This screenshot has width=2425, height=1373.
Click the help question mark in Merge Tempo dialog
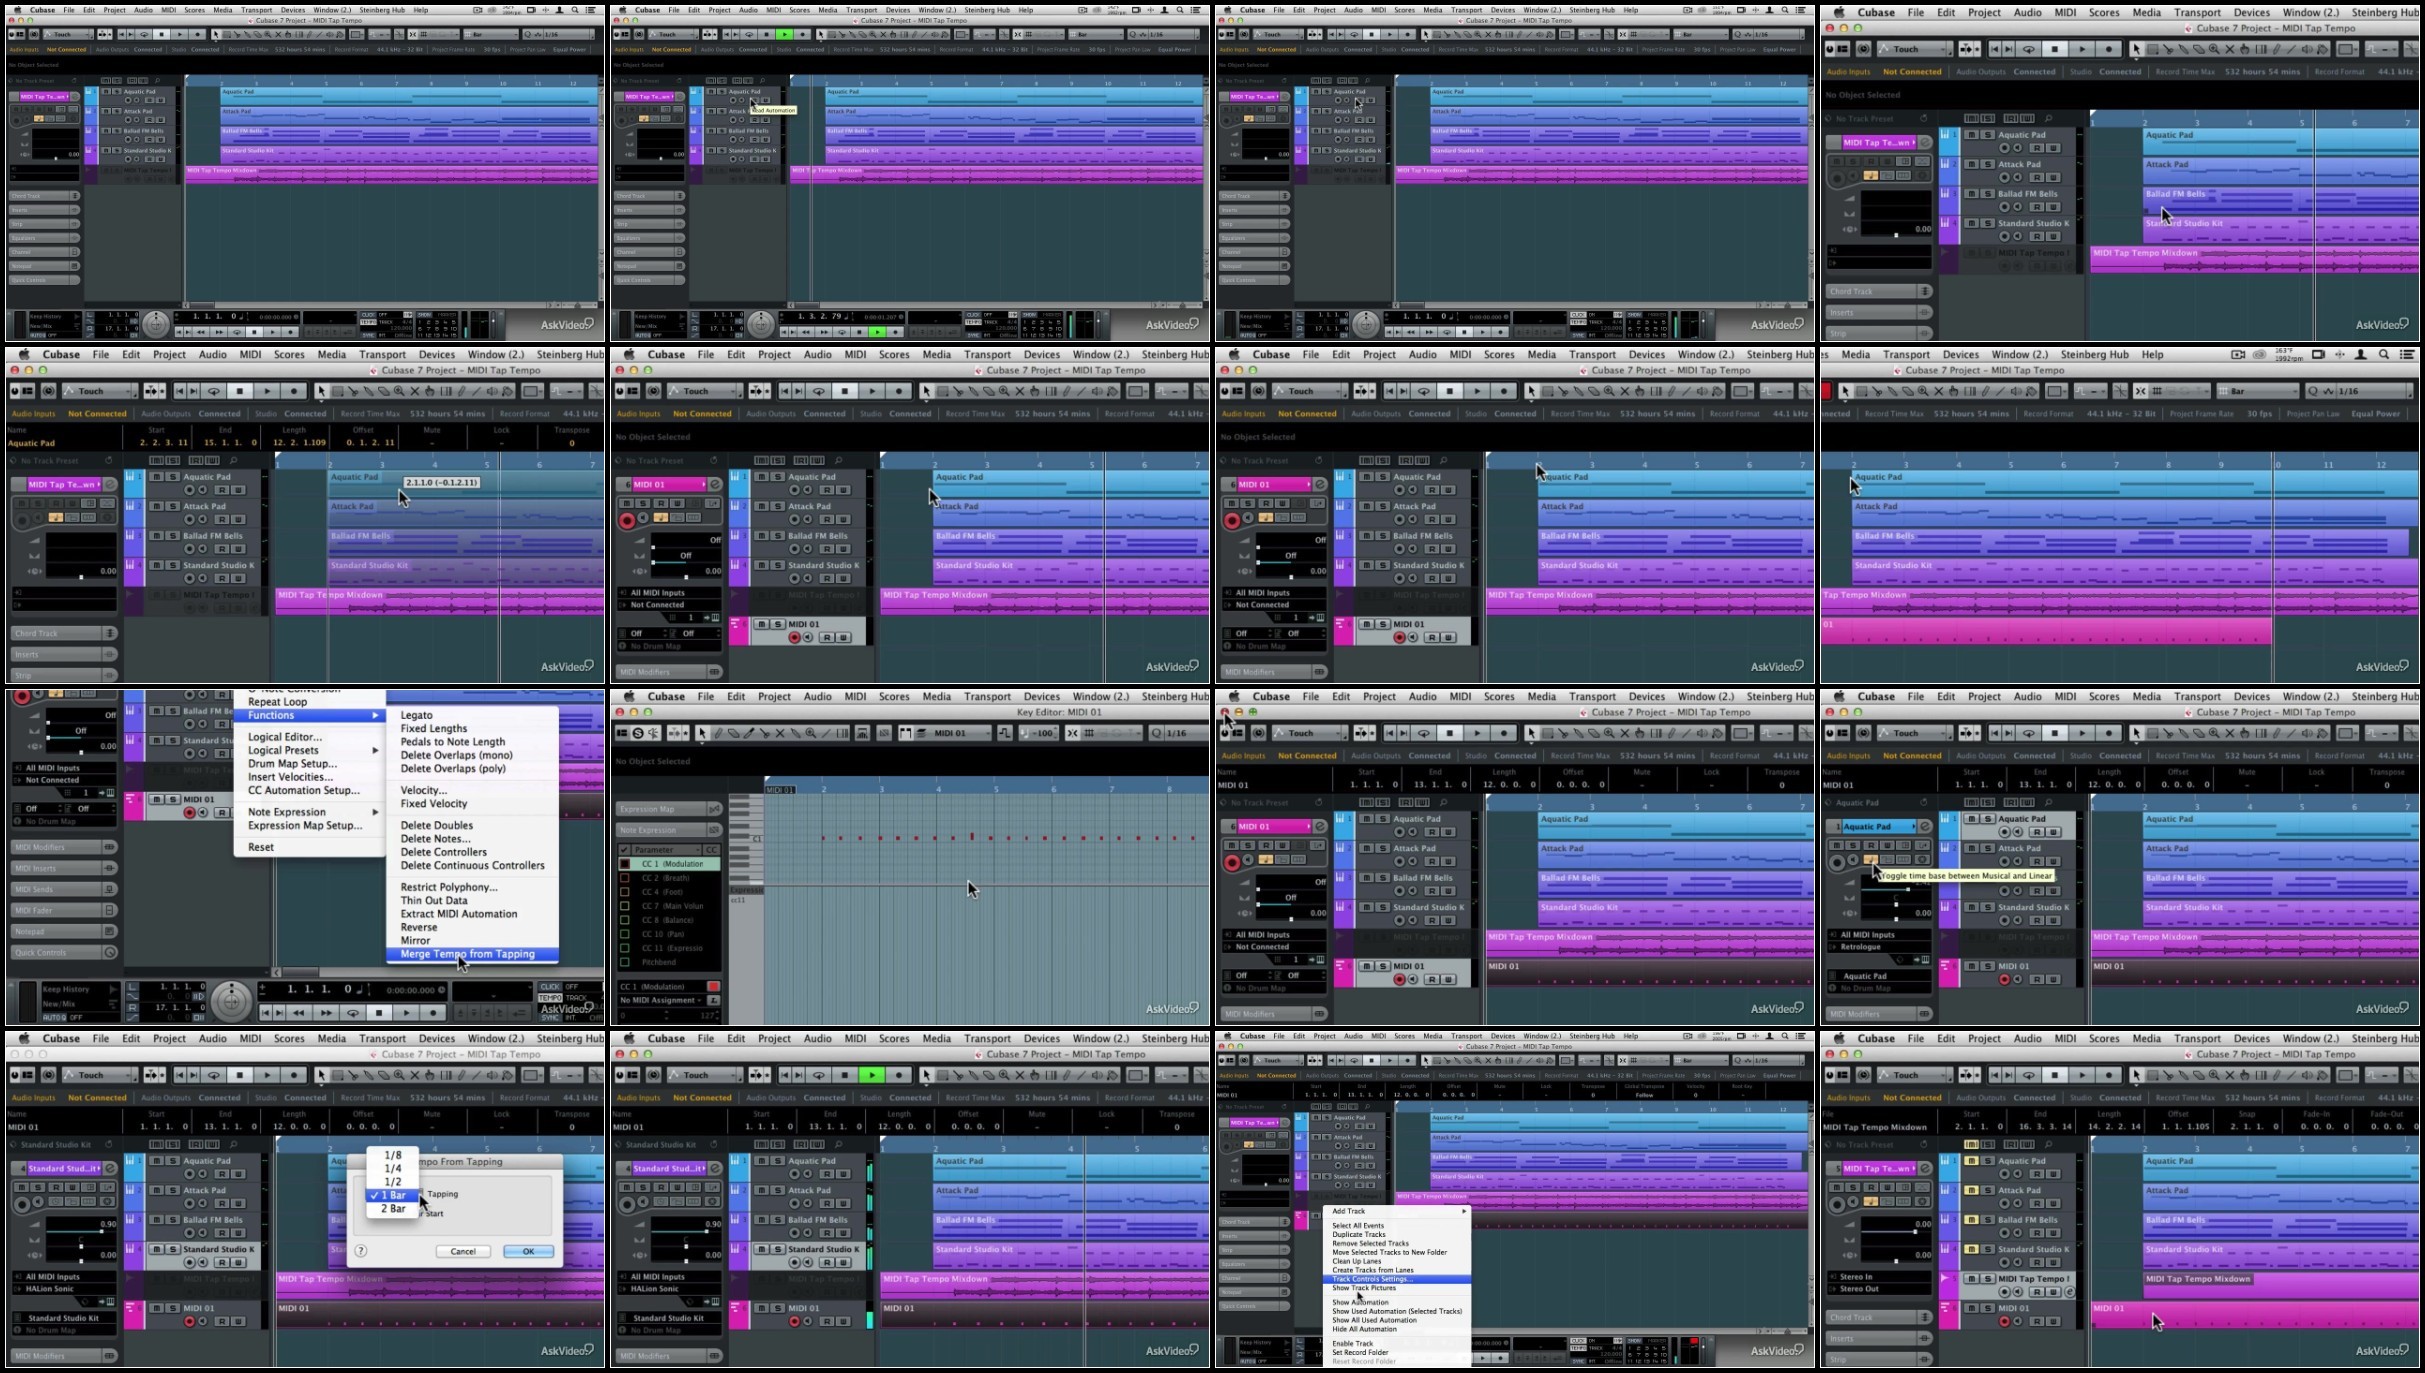tap(361, 1251)
